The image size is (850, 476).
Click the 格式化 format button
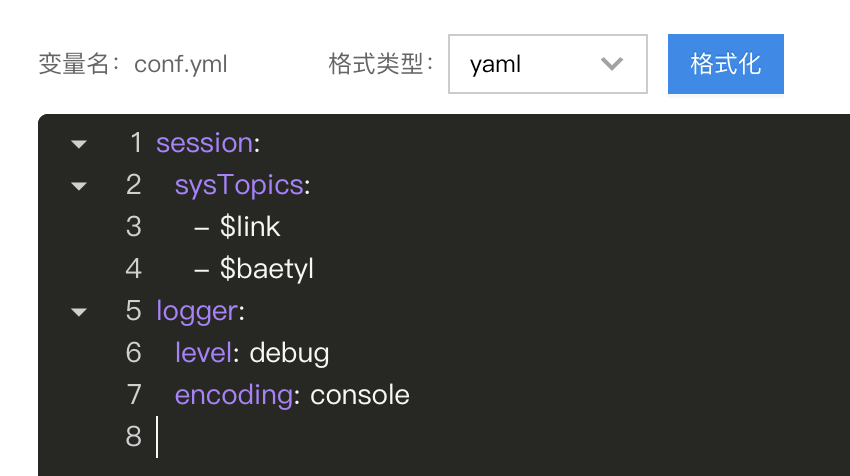(x=725, y=64)
